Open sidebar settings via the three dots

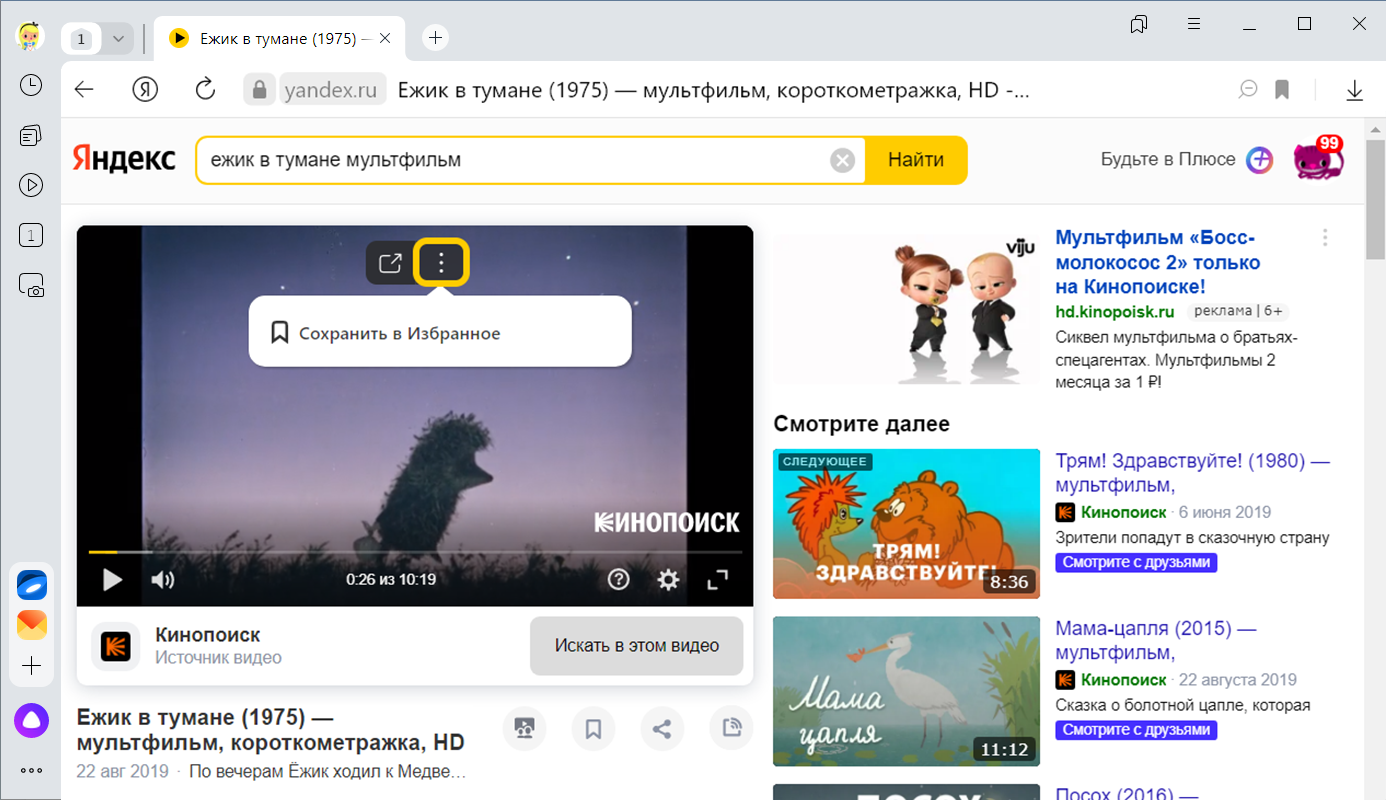(x=31, y=771)
